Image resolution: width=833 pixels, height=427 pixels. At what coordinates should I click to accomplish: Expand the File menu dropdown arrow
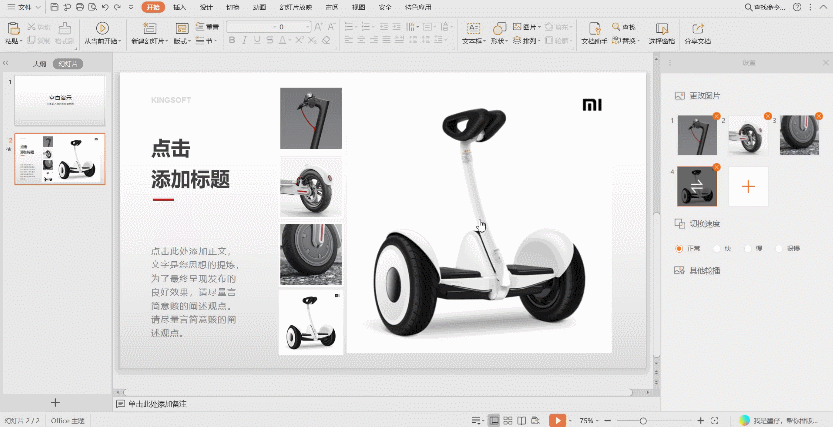coord(37,7)
